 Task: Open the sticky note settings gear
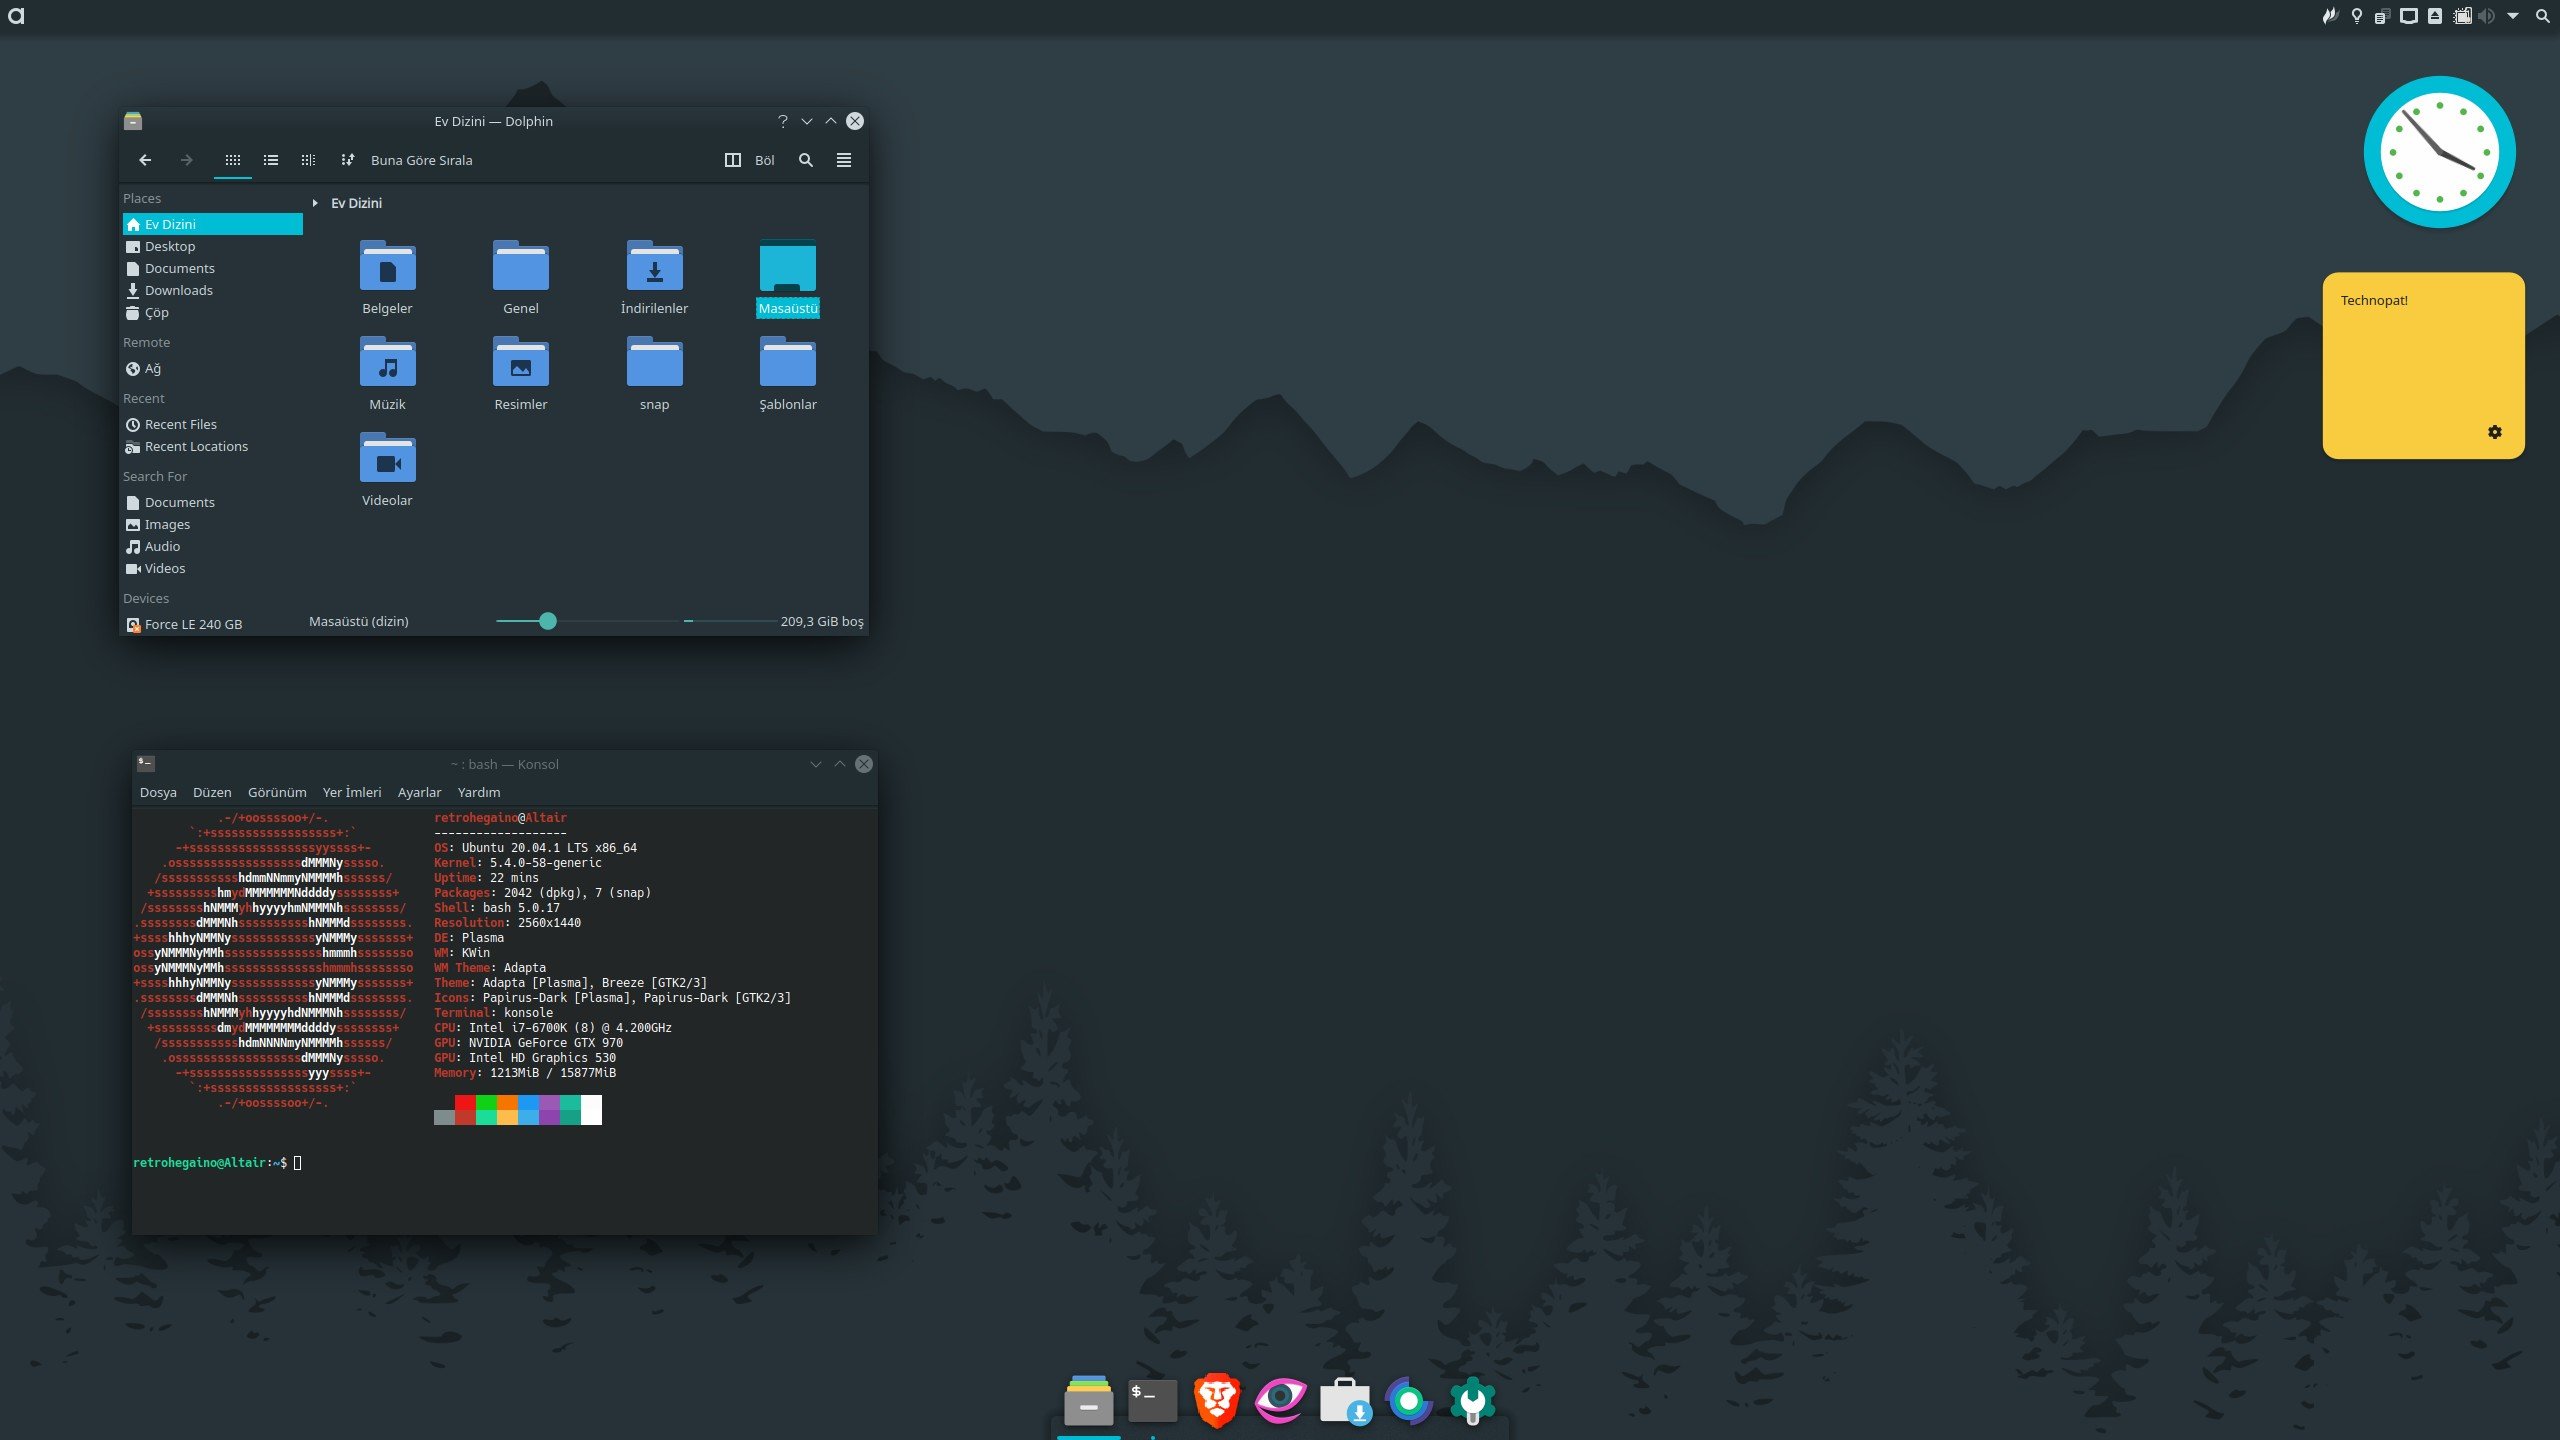[2495, 431]
